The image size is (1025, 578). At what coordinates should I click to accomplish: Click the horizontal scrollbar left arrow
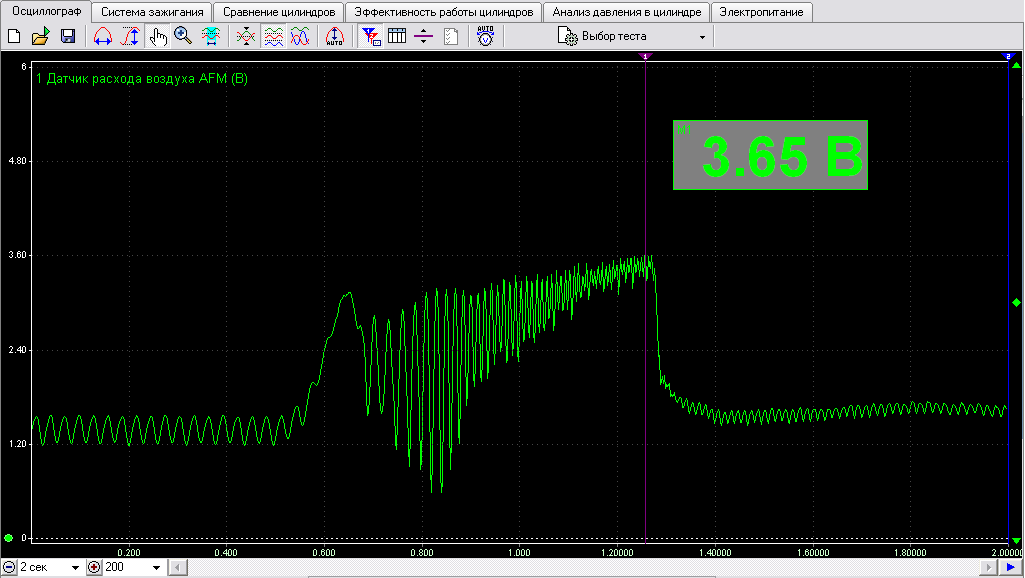click(x=178, y=568)
